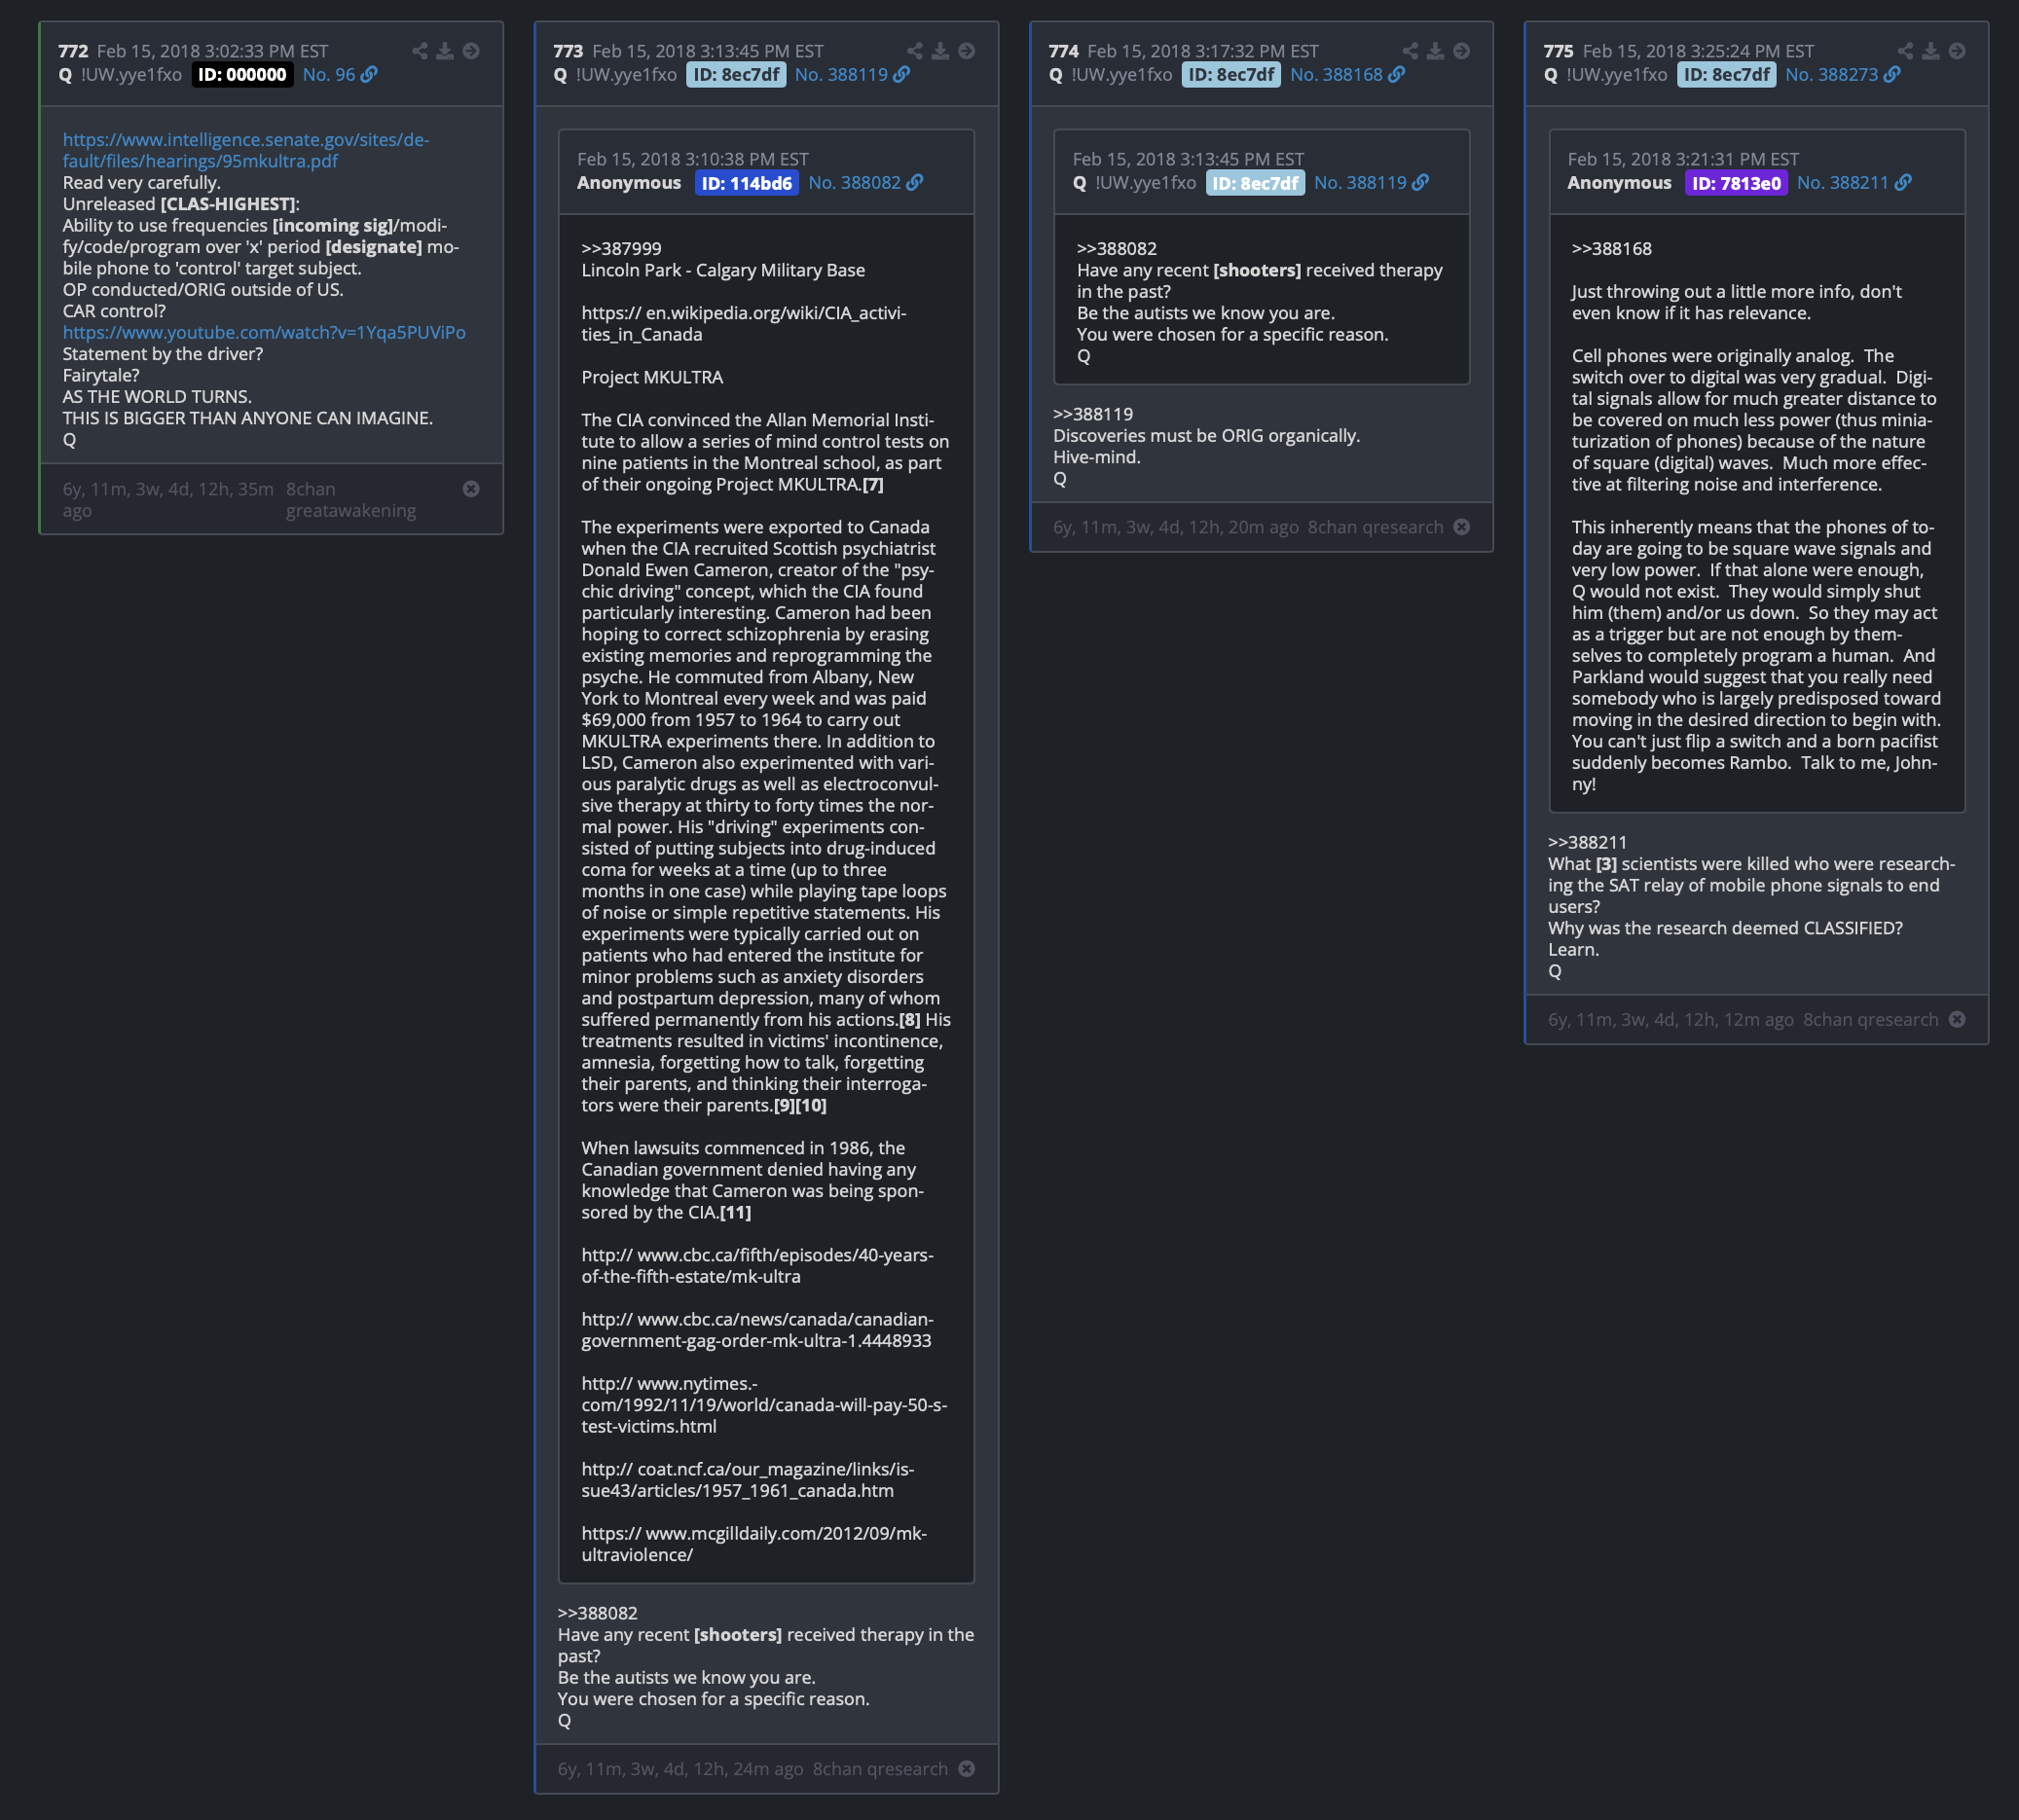Click arrow icon on post 772

coord(471,51)
